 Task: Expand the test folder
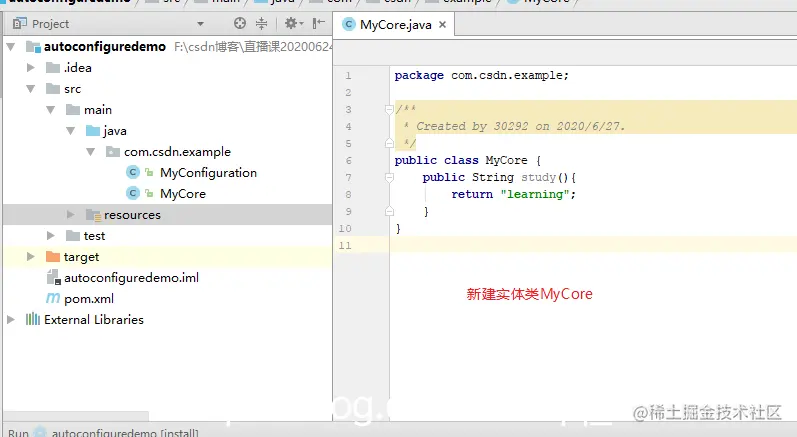(50, 235)
